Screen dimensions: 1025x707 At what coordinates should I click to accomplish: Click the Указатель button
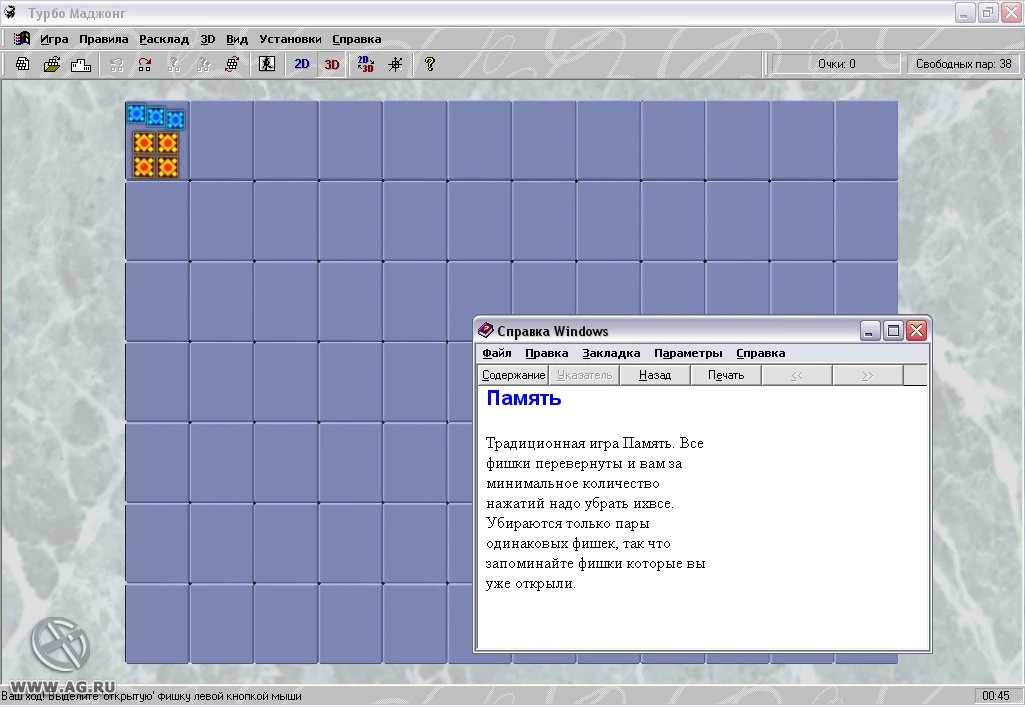click(584, 375)
